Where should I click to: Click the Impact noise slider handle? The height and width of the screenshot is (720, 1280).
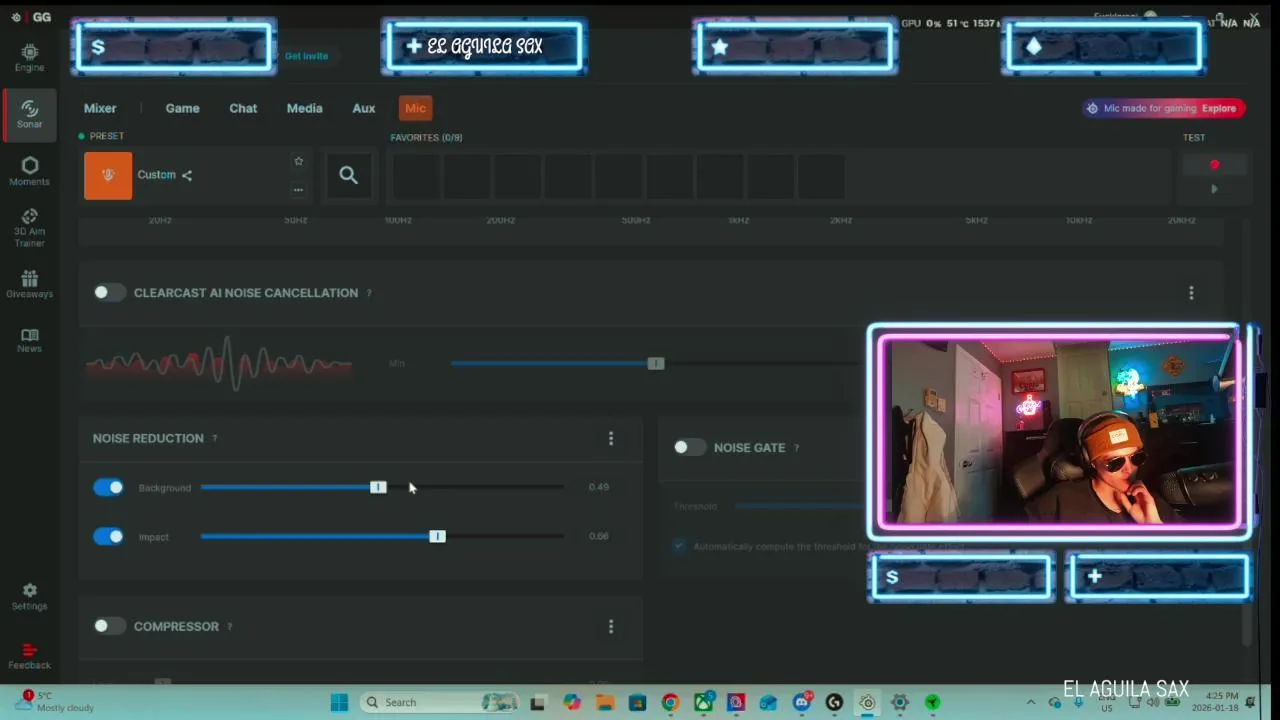[x=437, y=536]
